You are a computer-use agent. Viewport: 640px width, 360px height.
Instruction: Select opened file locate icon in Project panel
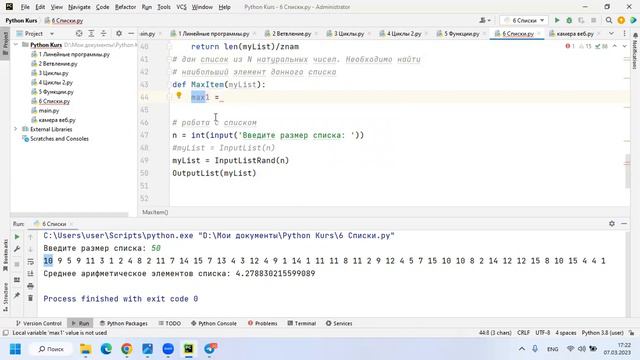tap(79, 33)
